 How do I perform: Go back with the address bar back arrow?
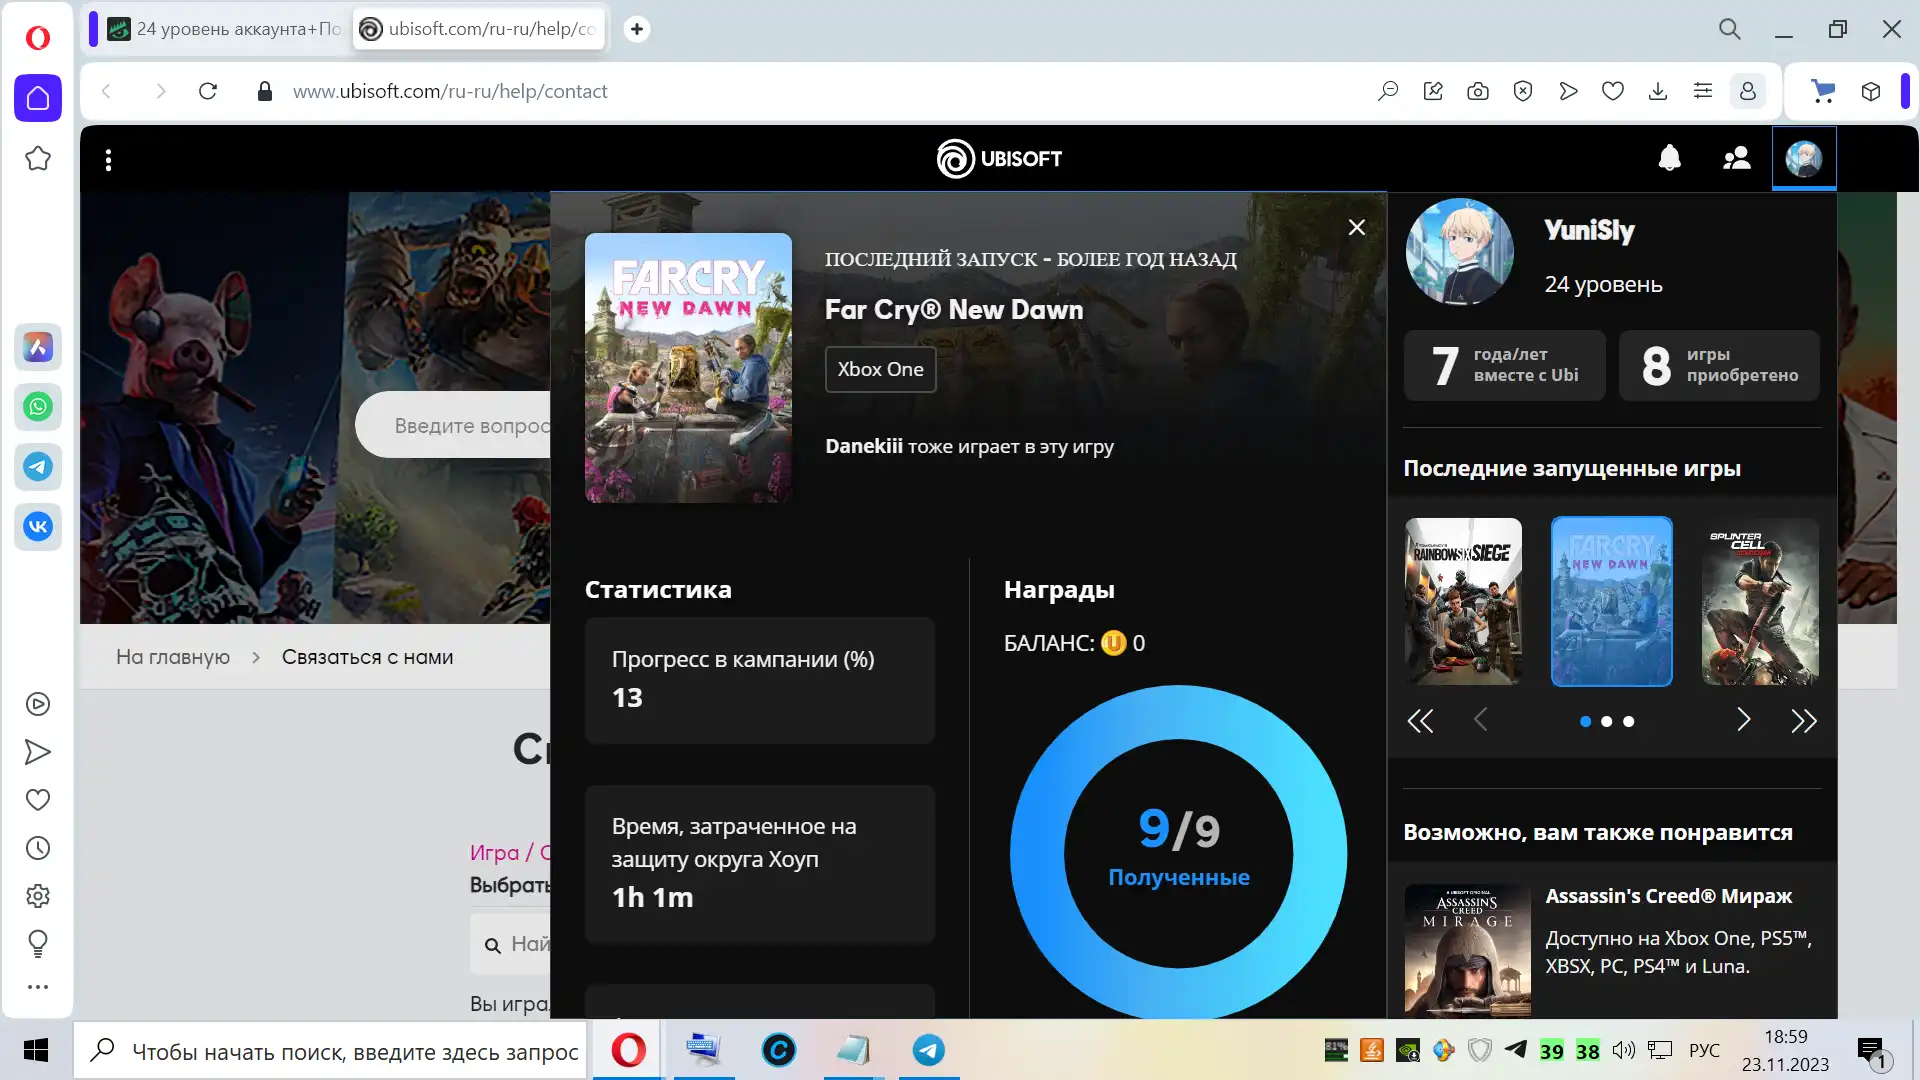coord(106,91)
